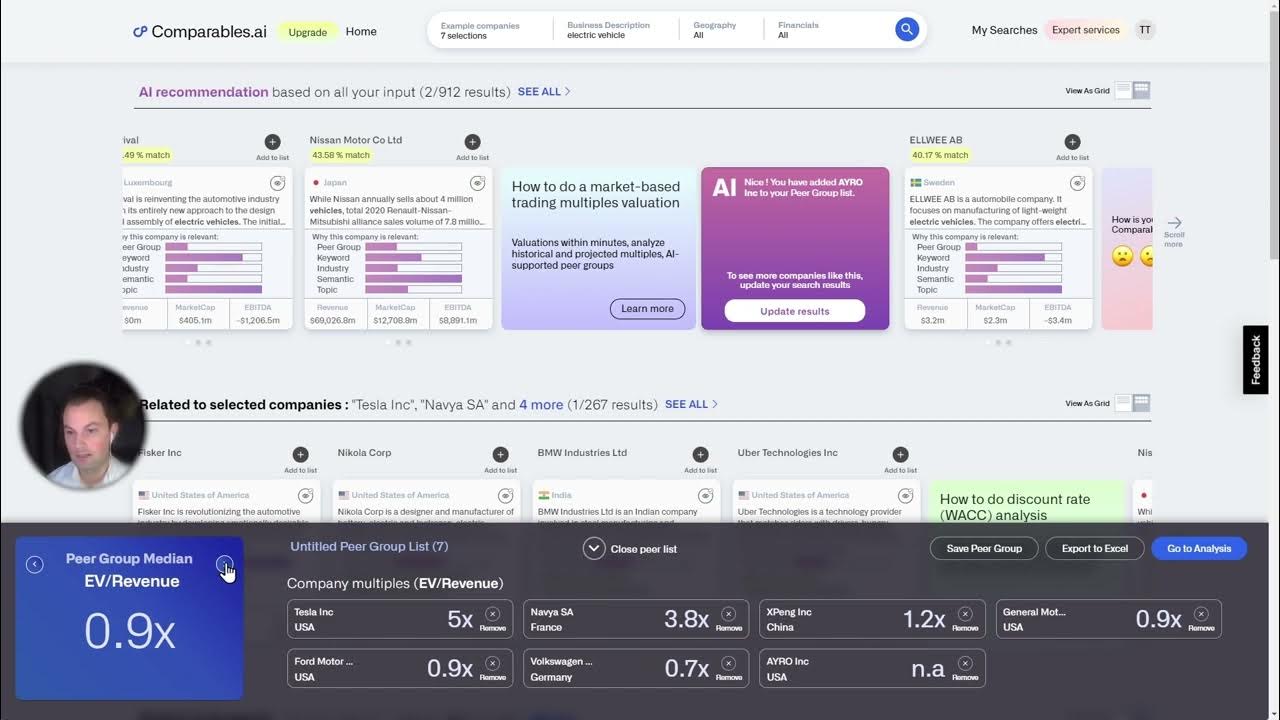Click Export to Excel button
This screenshot has height=720, width=1280.
pyautogui.click(x=1094, y=548)
